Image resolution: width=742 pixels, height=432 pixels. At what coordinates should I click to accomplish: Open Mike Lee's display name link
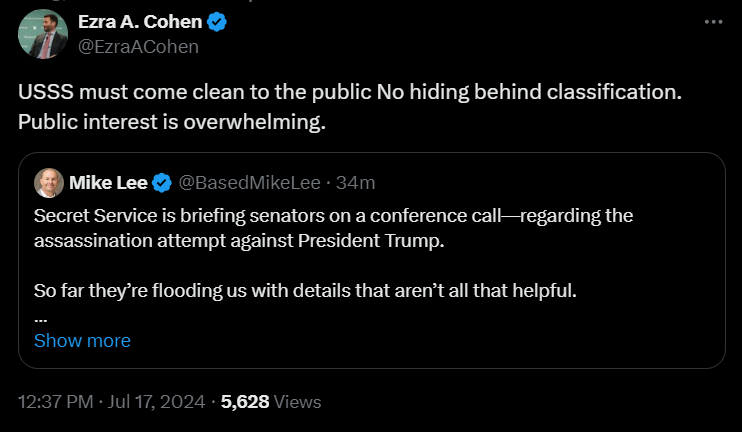[x=107, y=182]
